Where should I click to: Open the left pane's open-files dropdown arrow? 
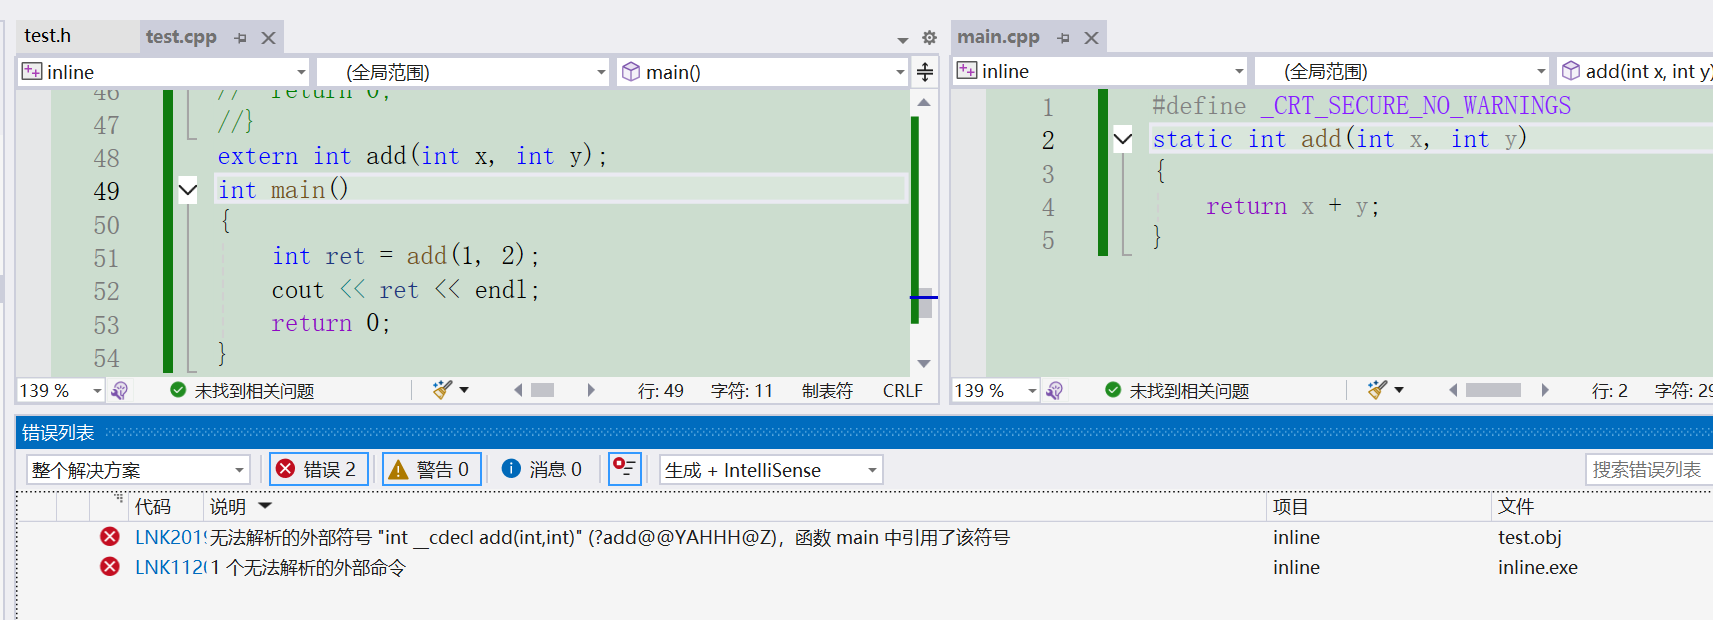[902, 40]
